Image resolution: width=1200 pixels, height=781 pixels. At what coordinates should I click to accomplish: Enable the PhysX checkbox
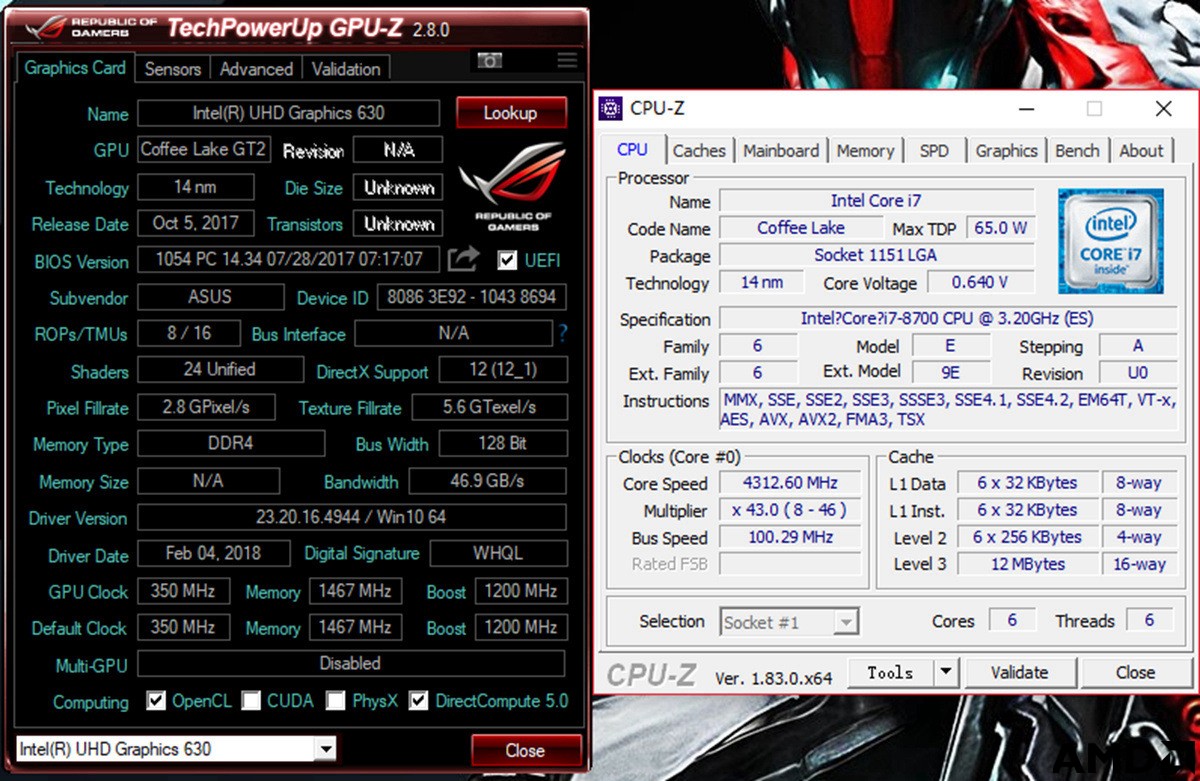click(335, 700)
